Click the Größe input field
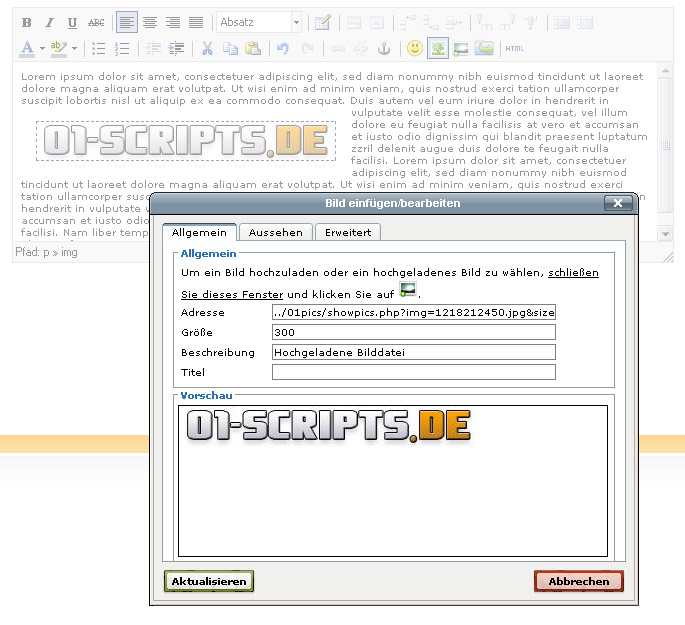This screenshot has height=625, width=685. click(x=414, y=332)
